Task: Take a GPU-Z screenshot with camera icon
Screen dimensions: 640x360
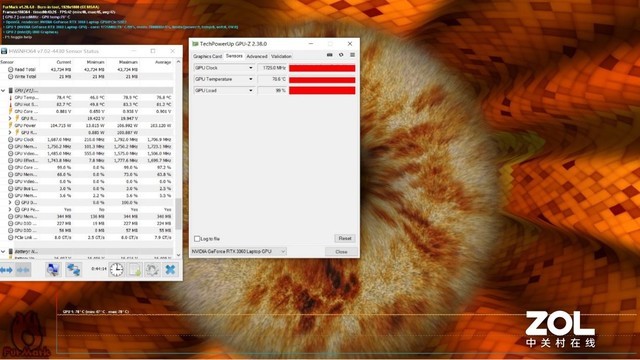Action: pos(329,55)
